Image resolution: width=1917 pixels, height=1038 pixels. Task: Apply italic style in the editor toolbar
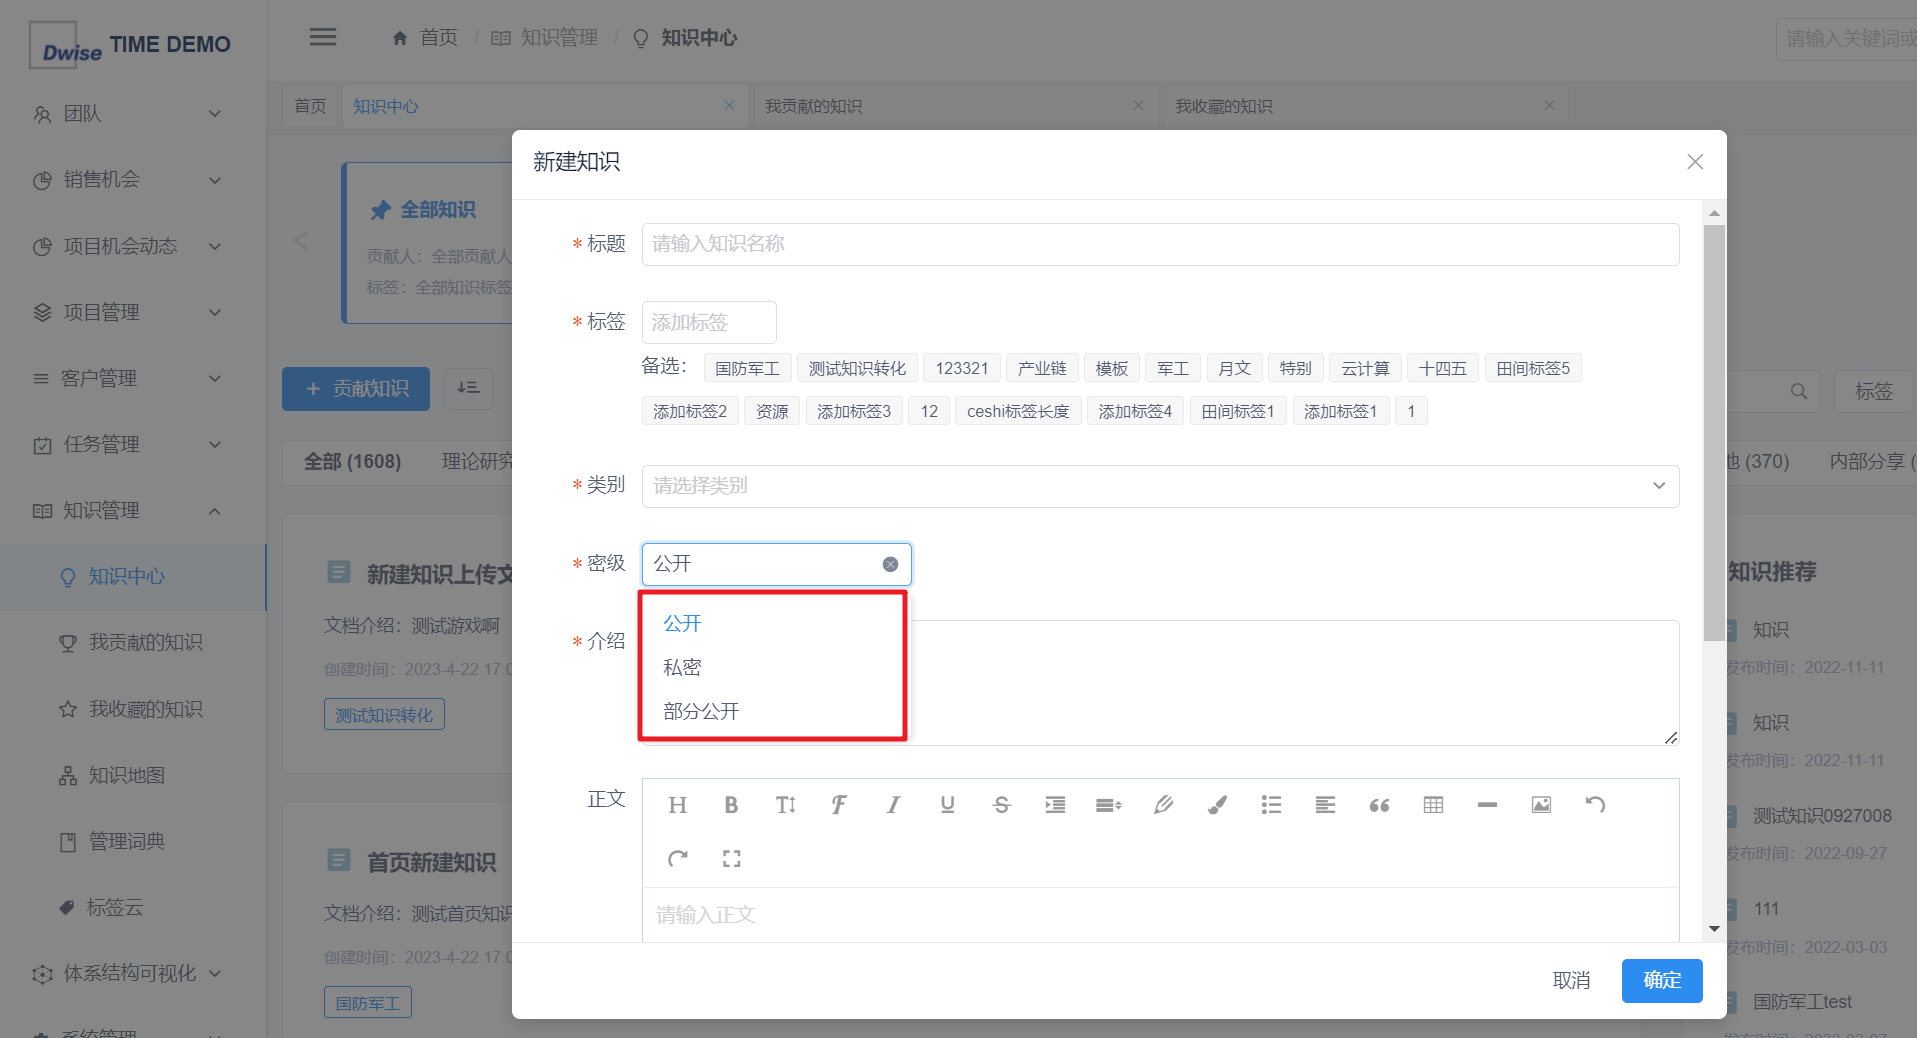[x=893, y=805]
